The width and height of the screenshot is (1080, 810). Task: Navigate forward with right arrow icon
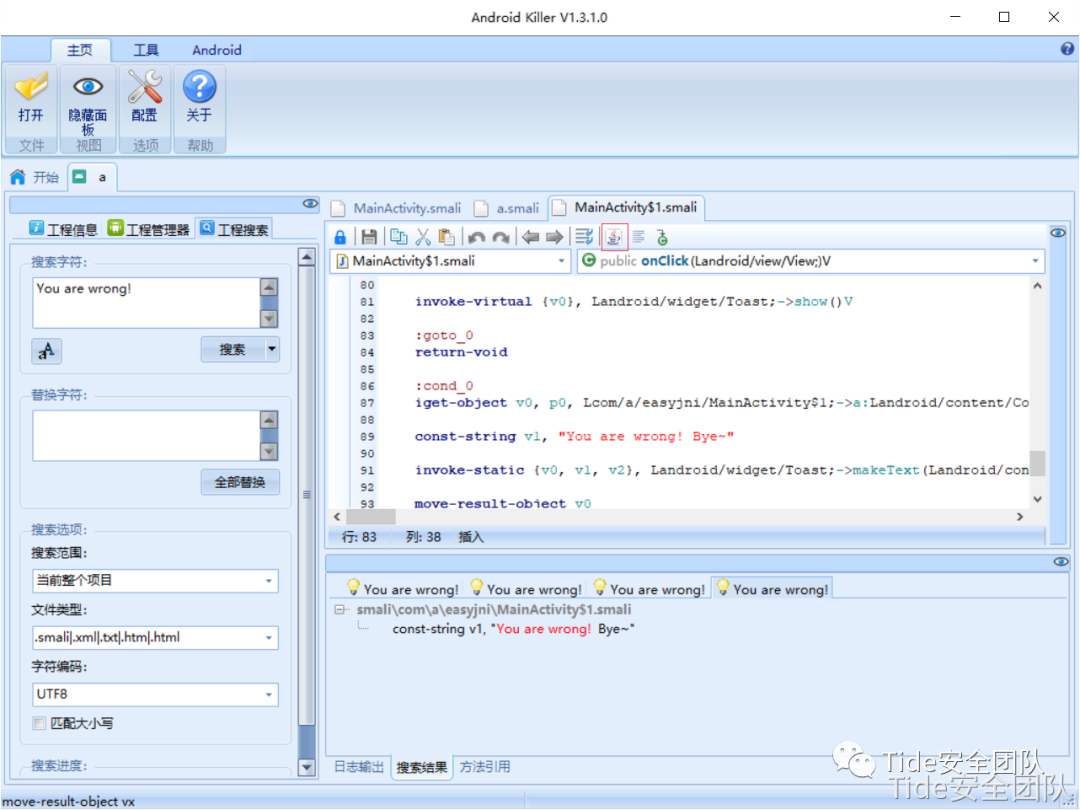click(x=554, y=238)
